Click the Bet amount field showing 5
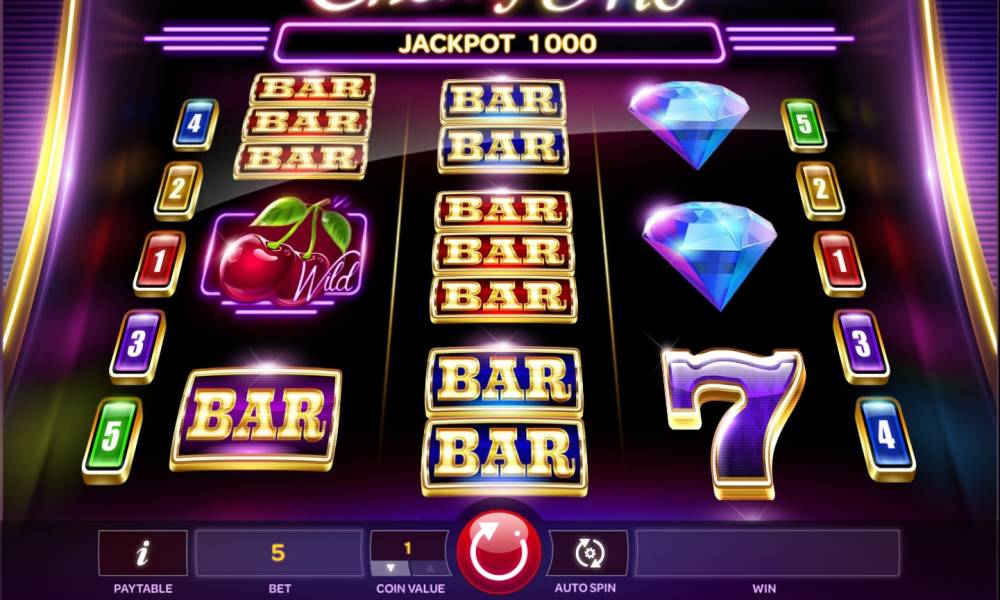Screen dimensions: 1000x600 (x=279, y=553)
